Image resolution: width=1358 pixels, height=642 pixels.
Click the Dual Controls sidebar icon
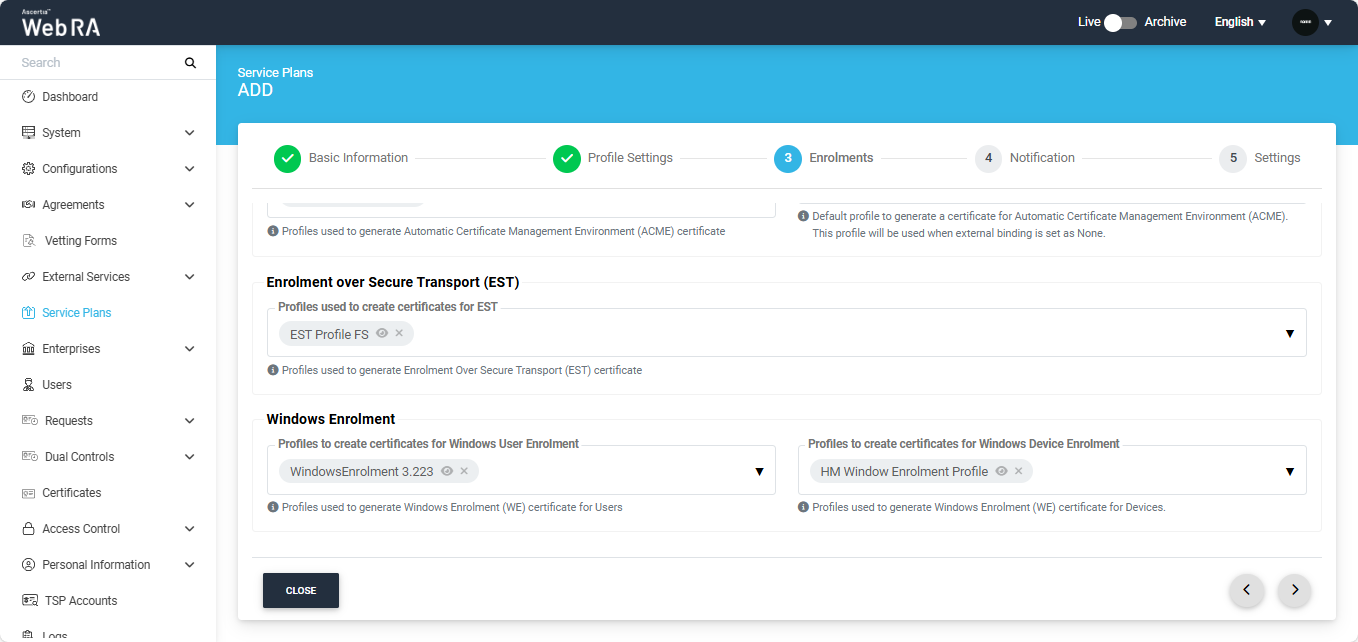pos(29,457)
